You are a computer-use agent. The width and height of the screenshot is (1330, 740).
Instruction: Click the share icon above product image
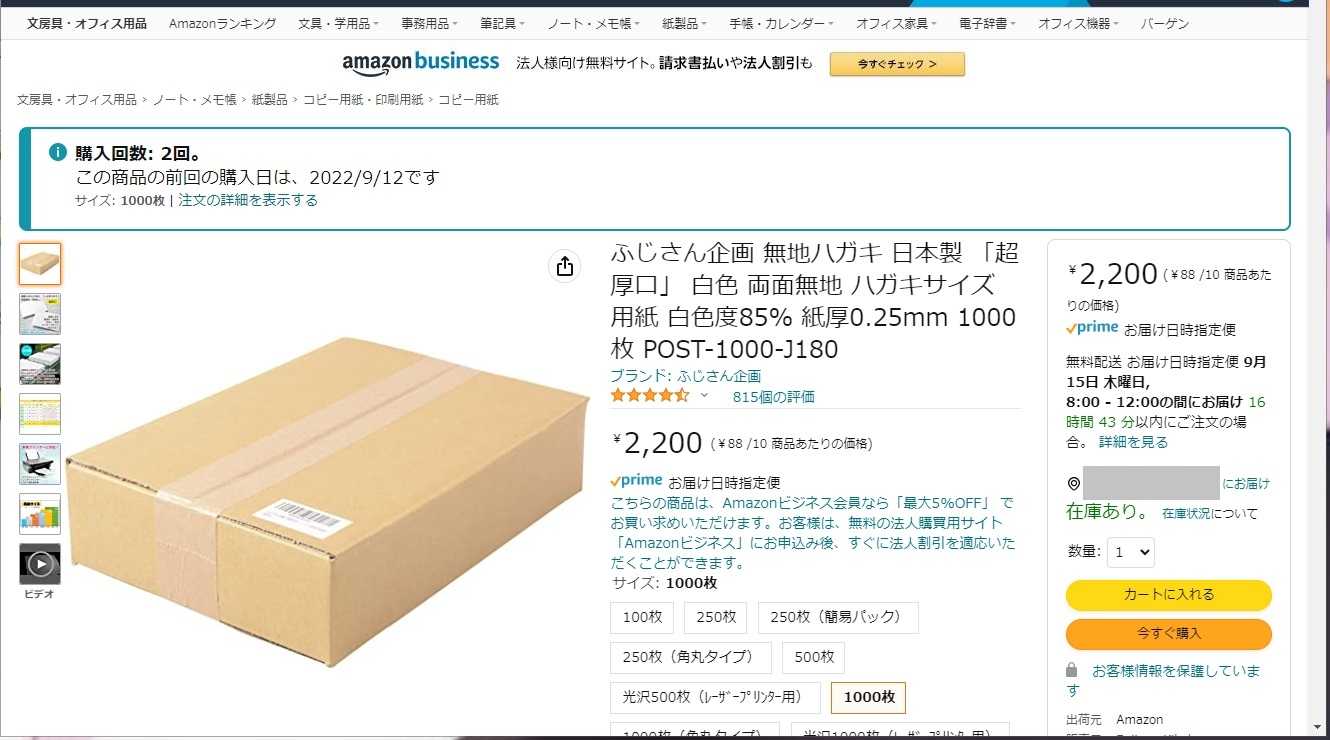(565, 266)
